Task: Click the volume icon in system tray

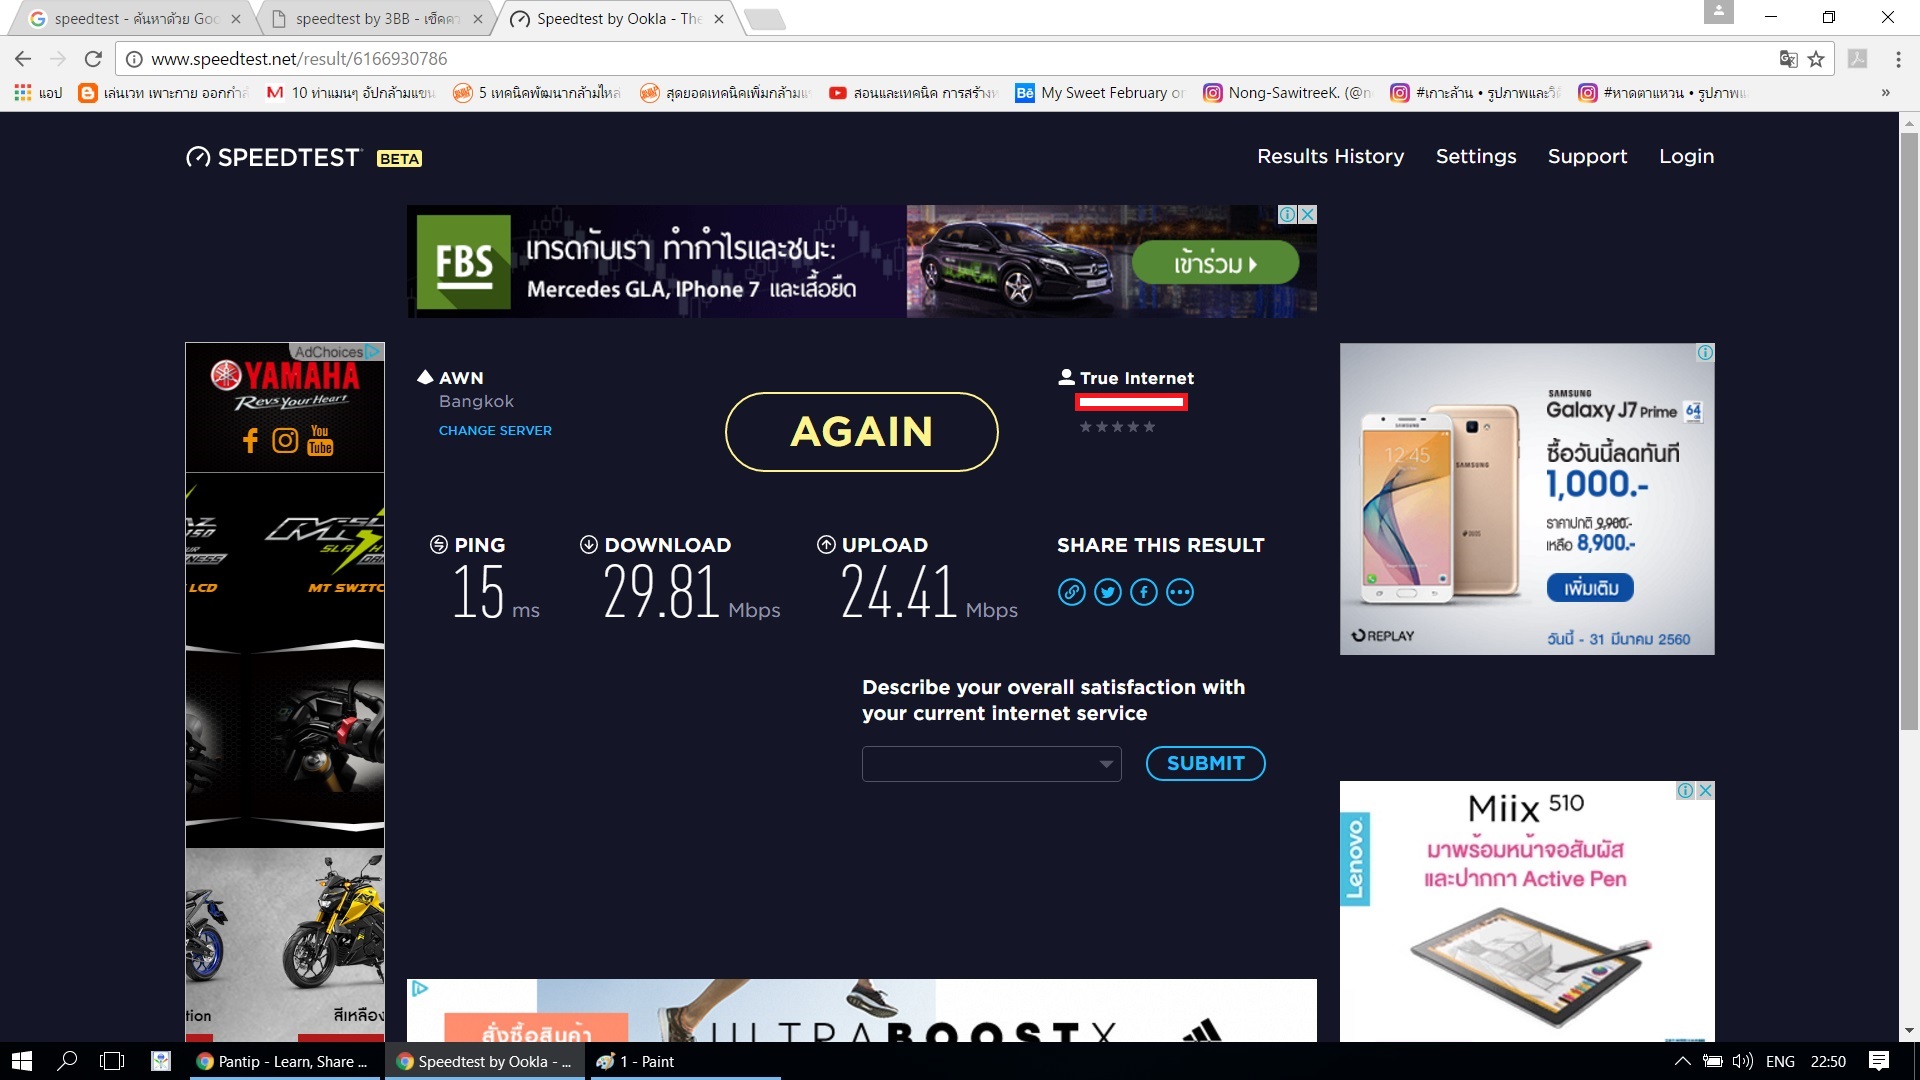Action: click(1743, 1061)
